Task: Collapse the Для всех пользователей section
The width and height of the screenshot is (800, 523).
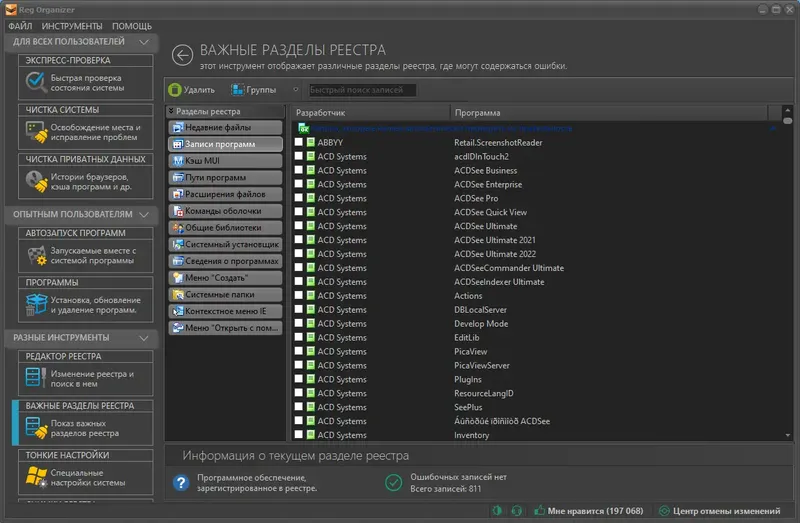Action: pos(144,41)
